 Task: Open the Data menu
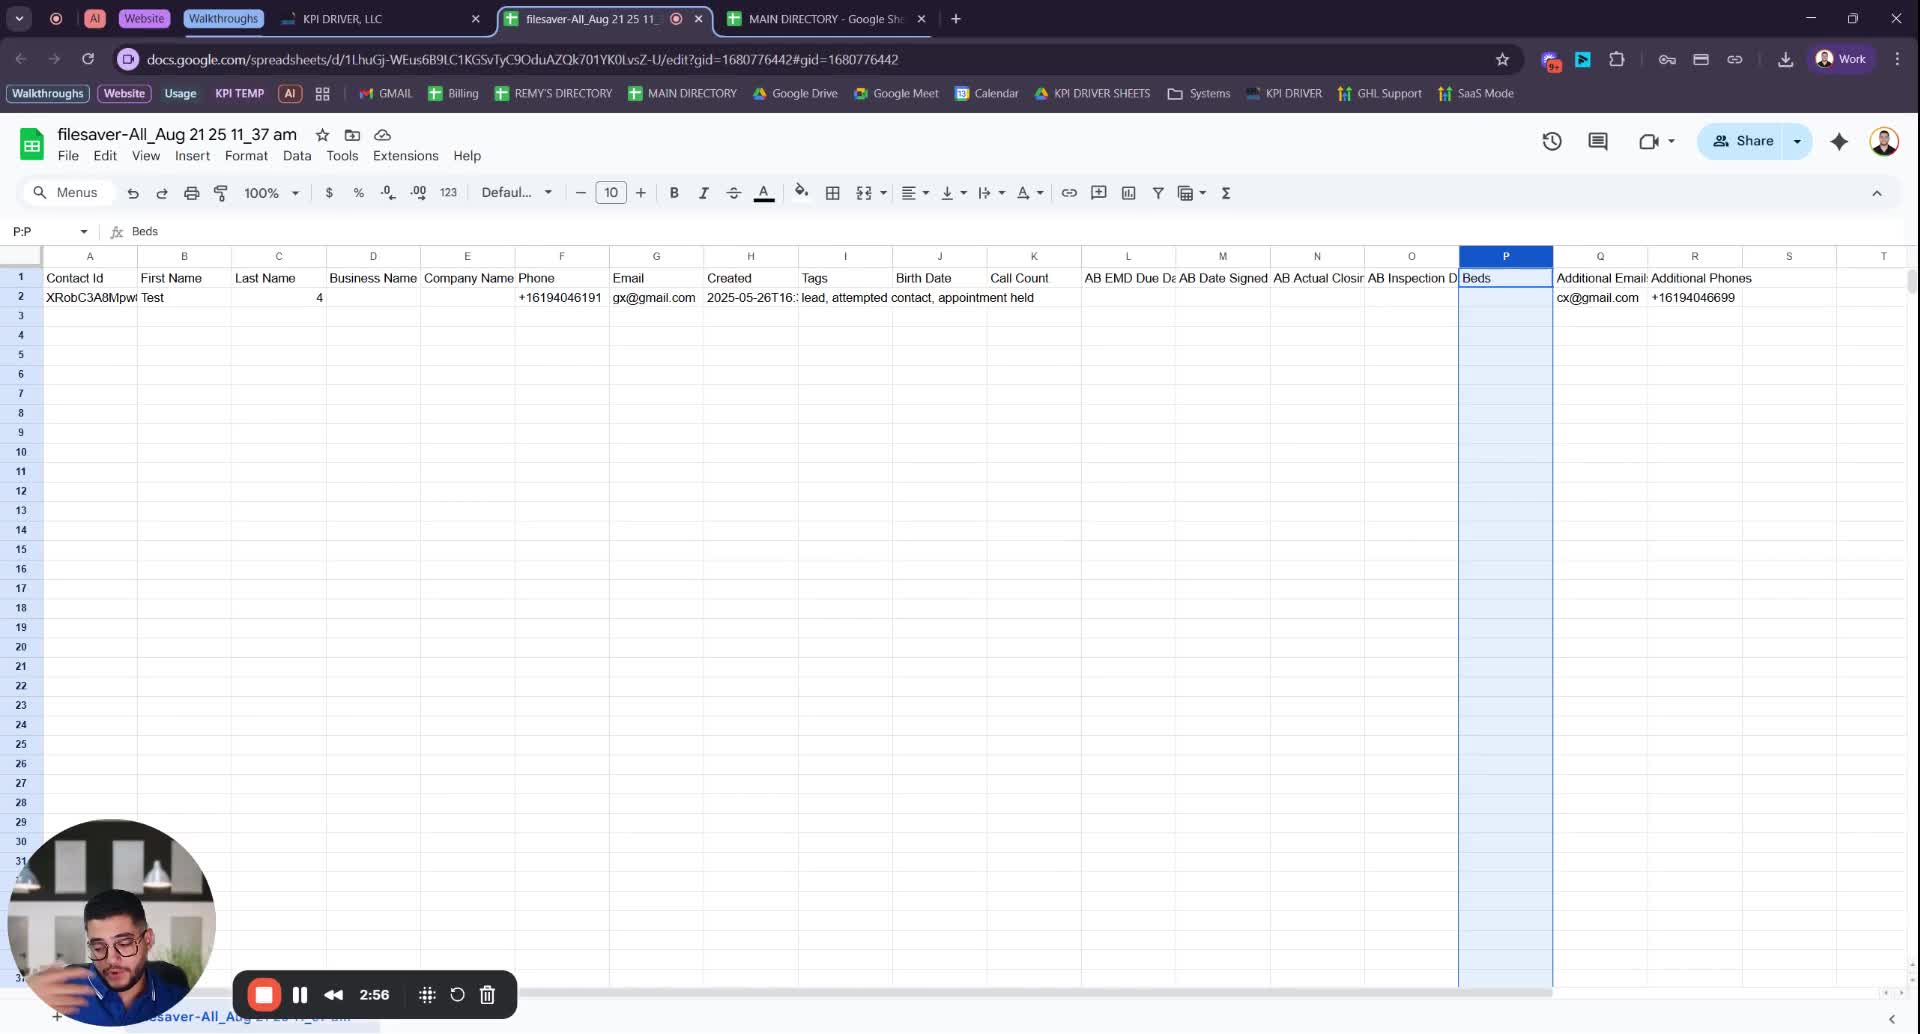(297, 156)
